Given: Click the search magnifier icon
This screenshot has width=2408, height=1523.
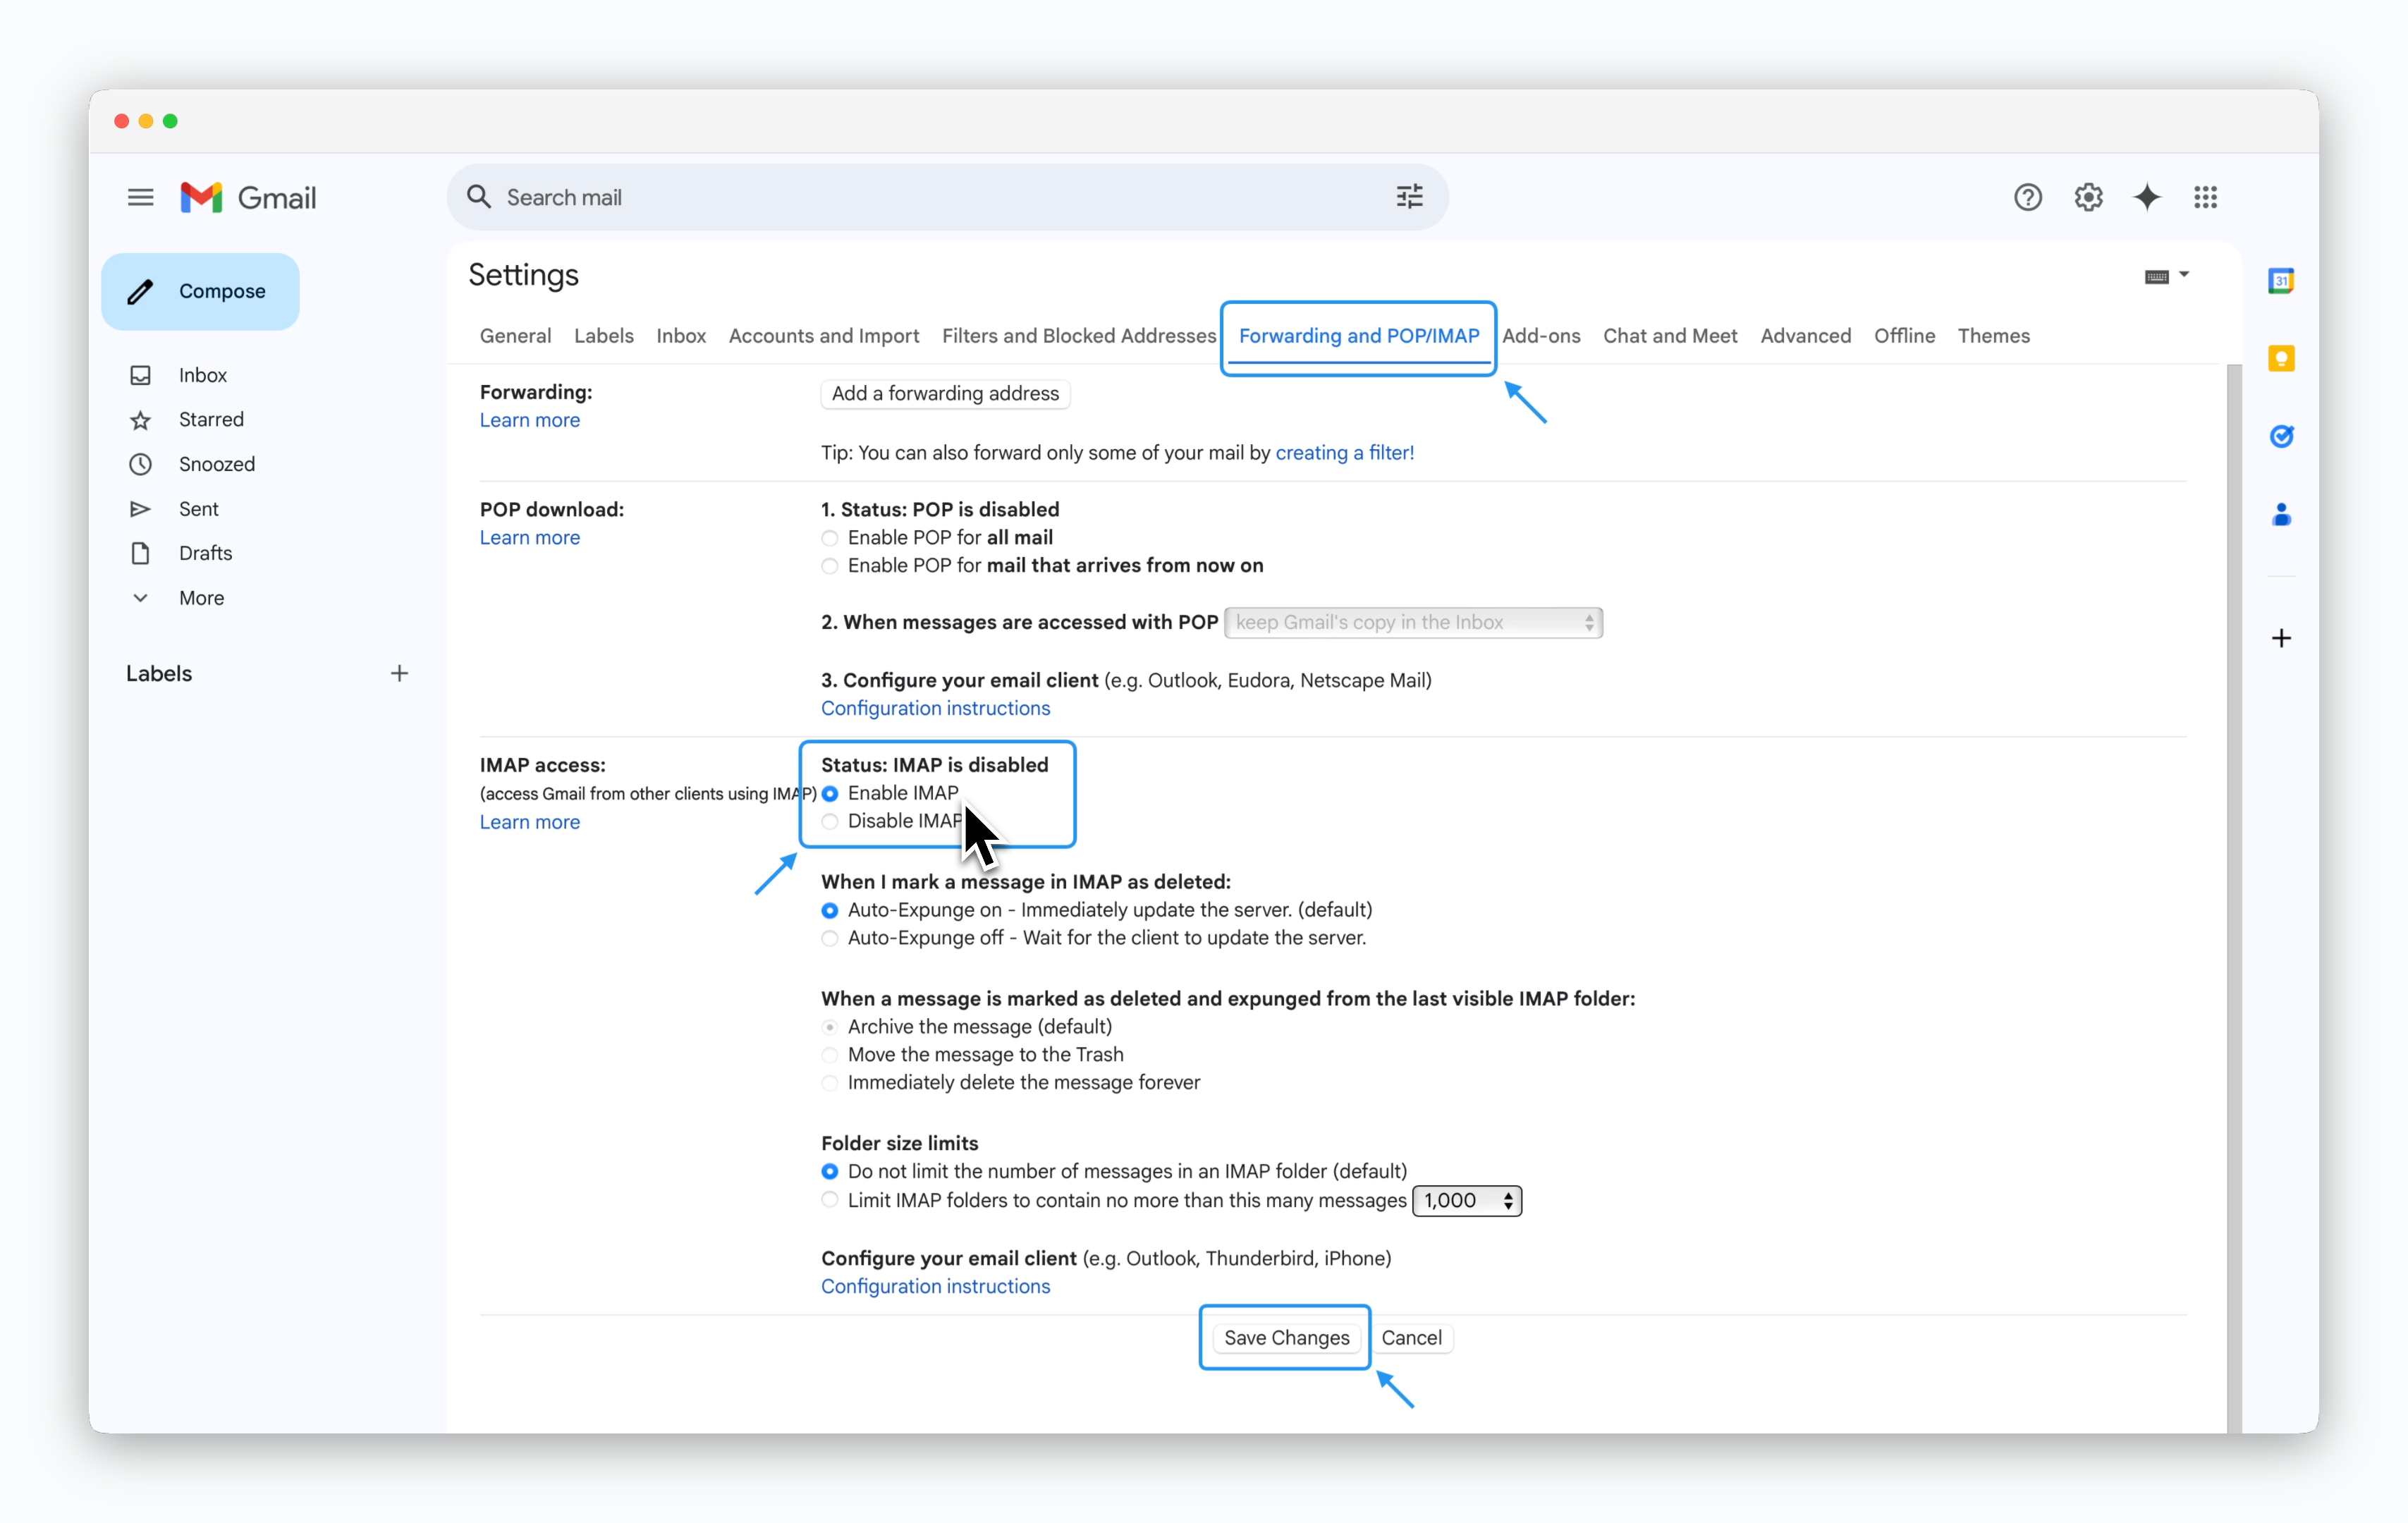Looking at the screenshot, I should point(479,197).
